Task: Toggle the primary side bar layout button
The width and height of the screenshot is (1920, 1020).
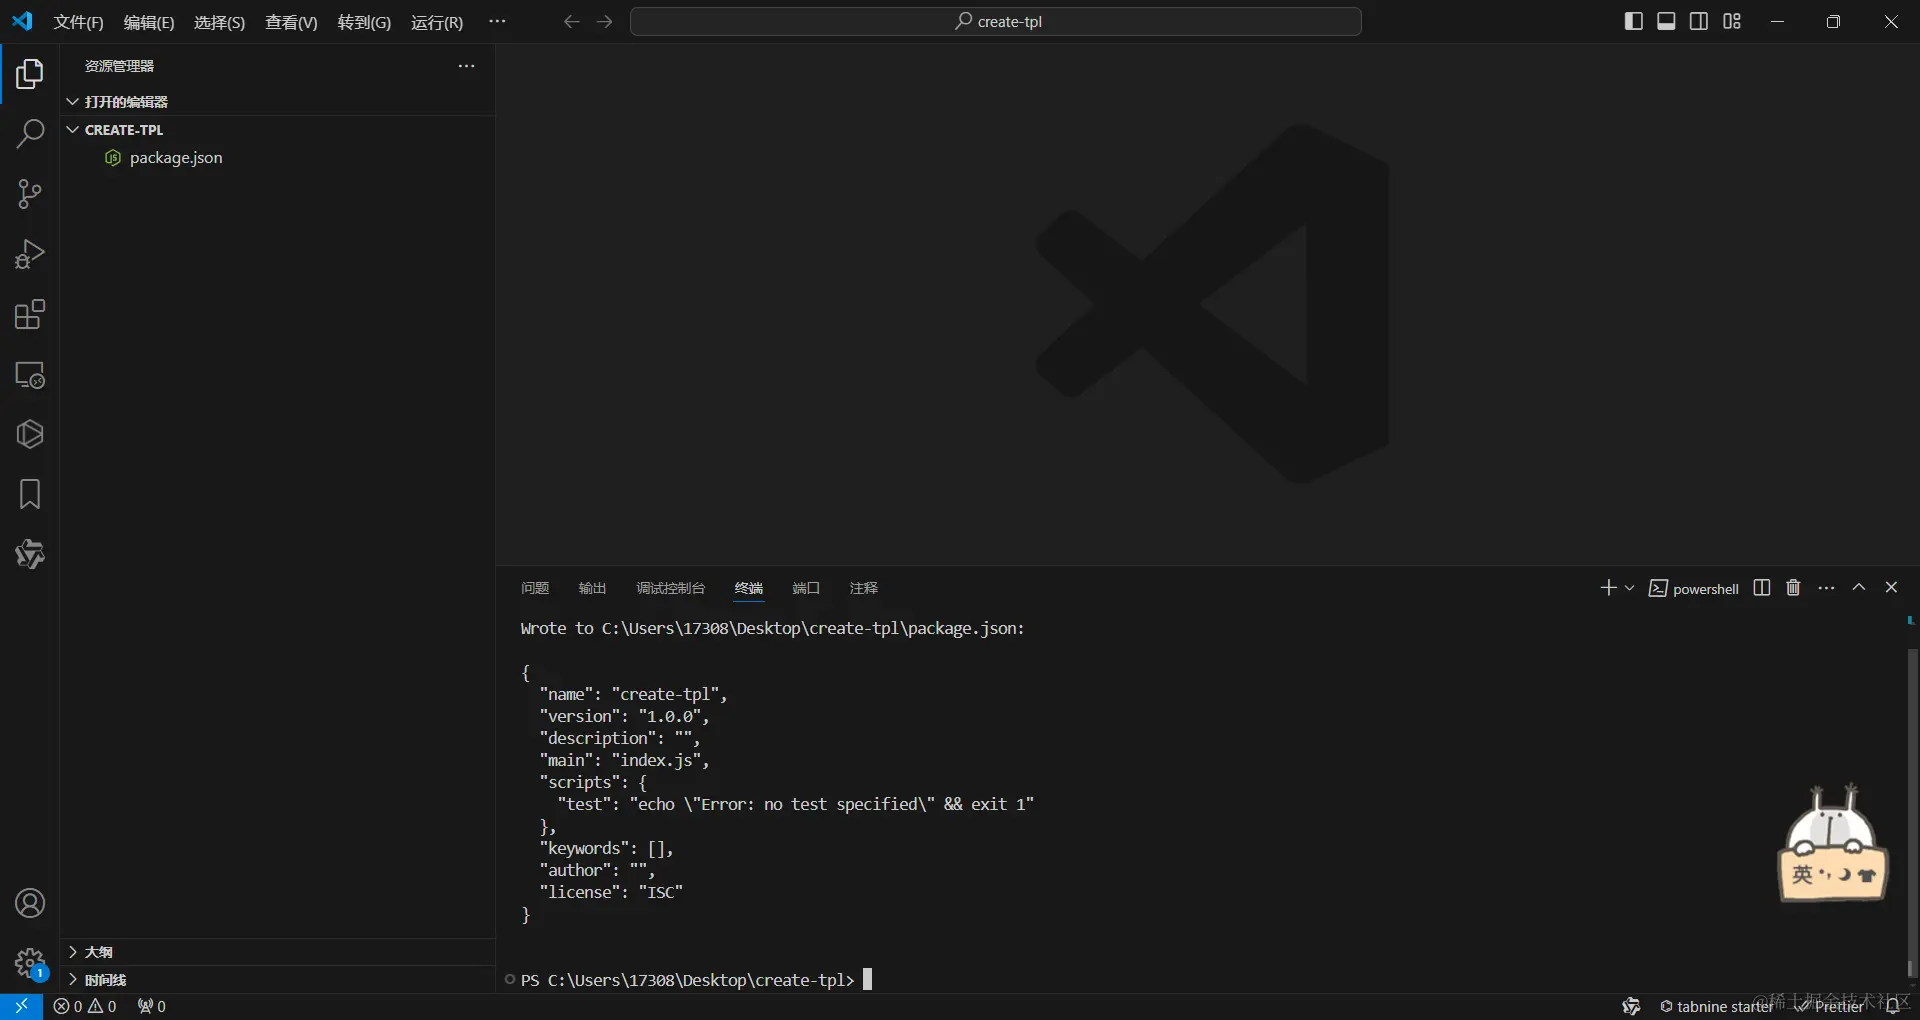Action: [1634, 21]
